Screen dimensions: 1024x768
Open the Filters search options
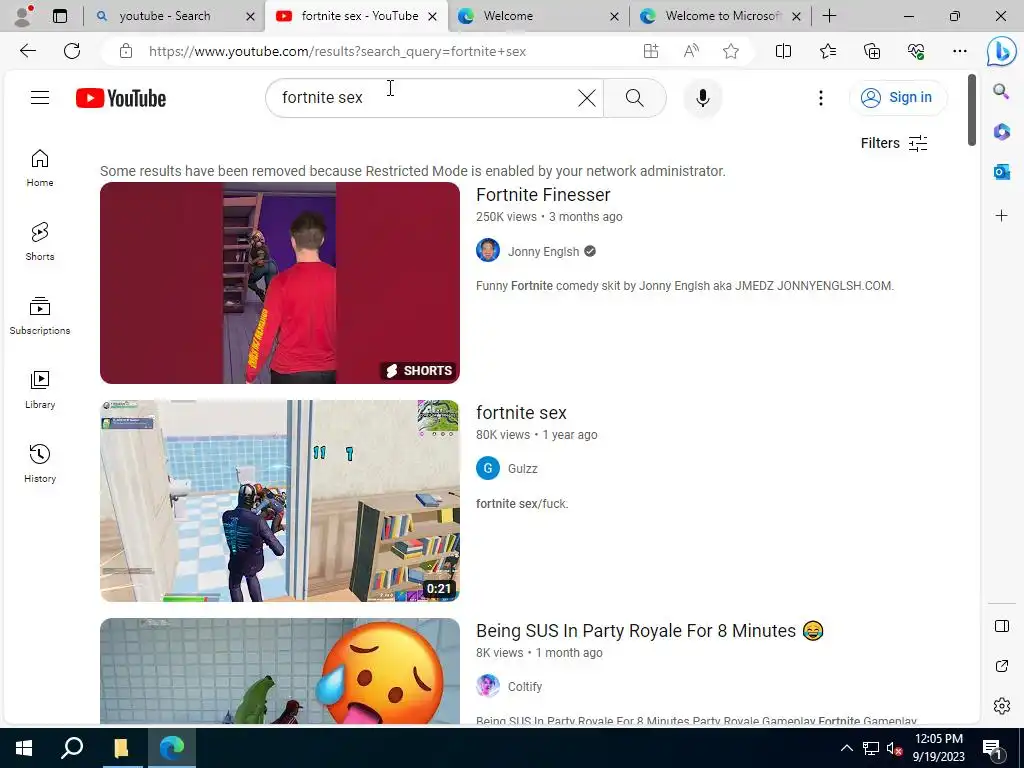893,143
